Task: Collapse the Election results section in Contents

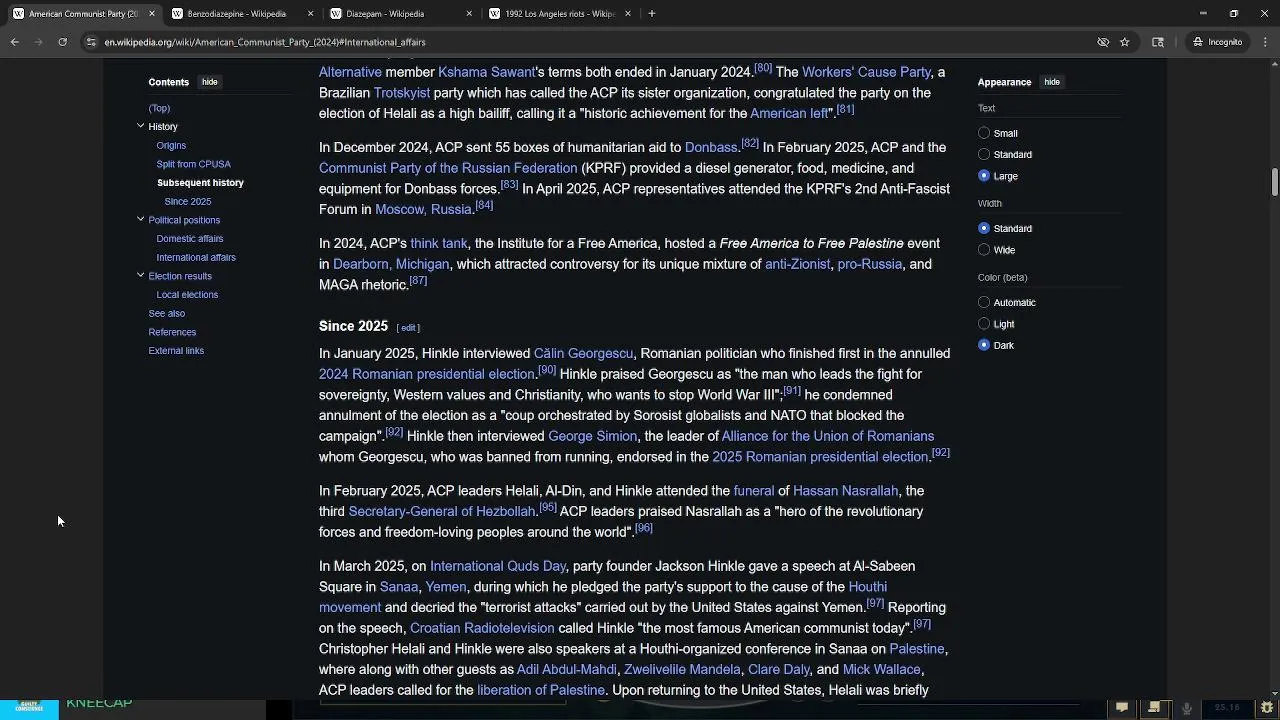Action: click(141, 275)
